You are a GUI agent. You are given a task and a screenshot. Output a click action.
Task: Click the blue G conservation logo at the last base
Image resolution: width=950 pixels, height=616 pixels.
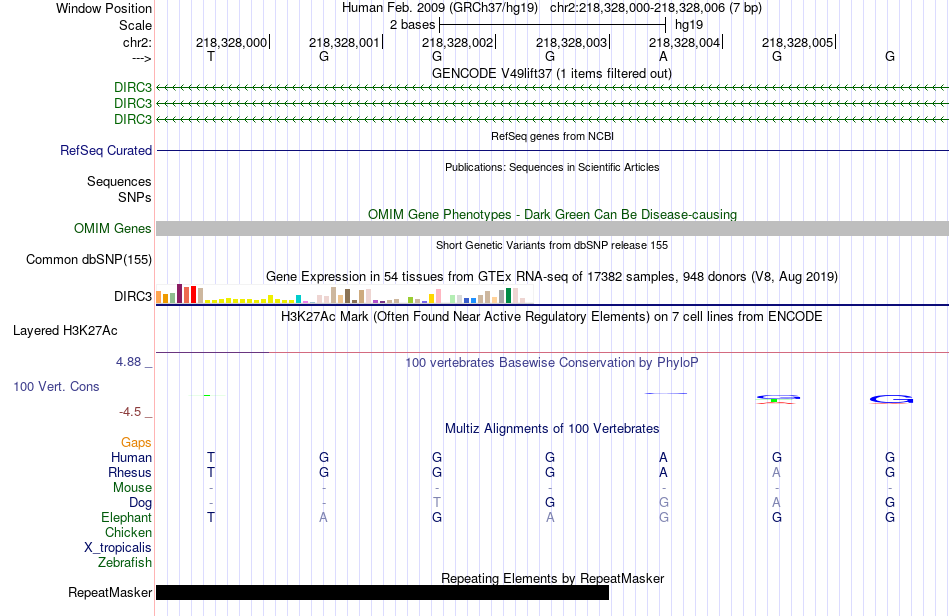[891, 399]
